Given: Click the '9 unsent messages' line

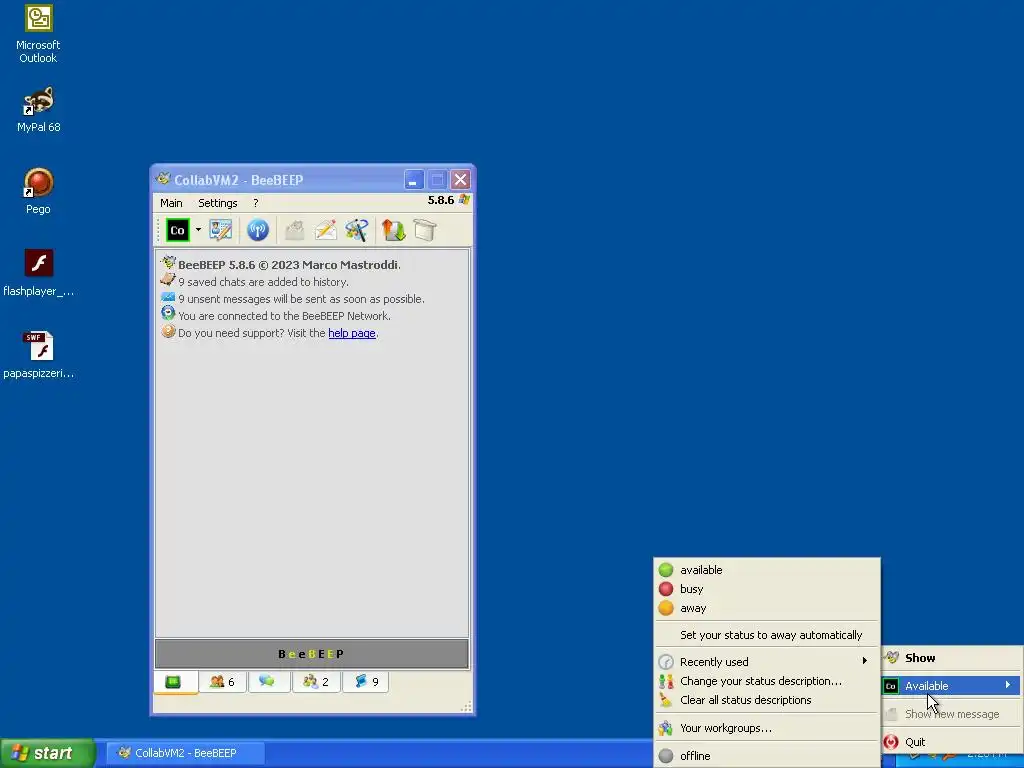Looking at the screenshot, I should 301,299.
